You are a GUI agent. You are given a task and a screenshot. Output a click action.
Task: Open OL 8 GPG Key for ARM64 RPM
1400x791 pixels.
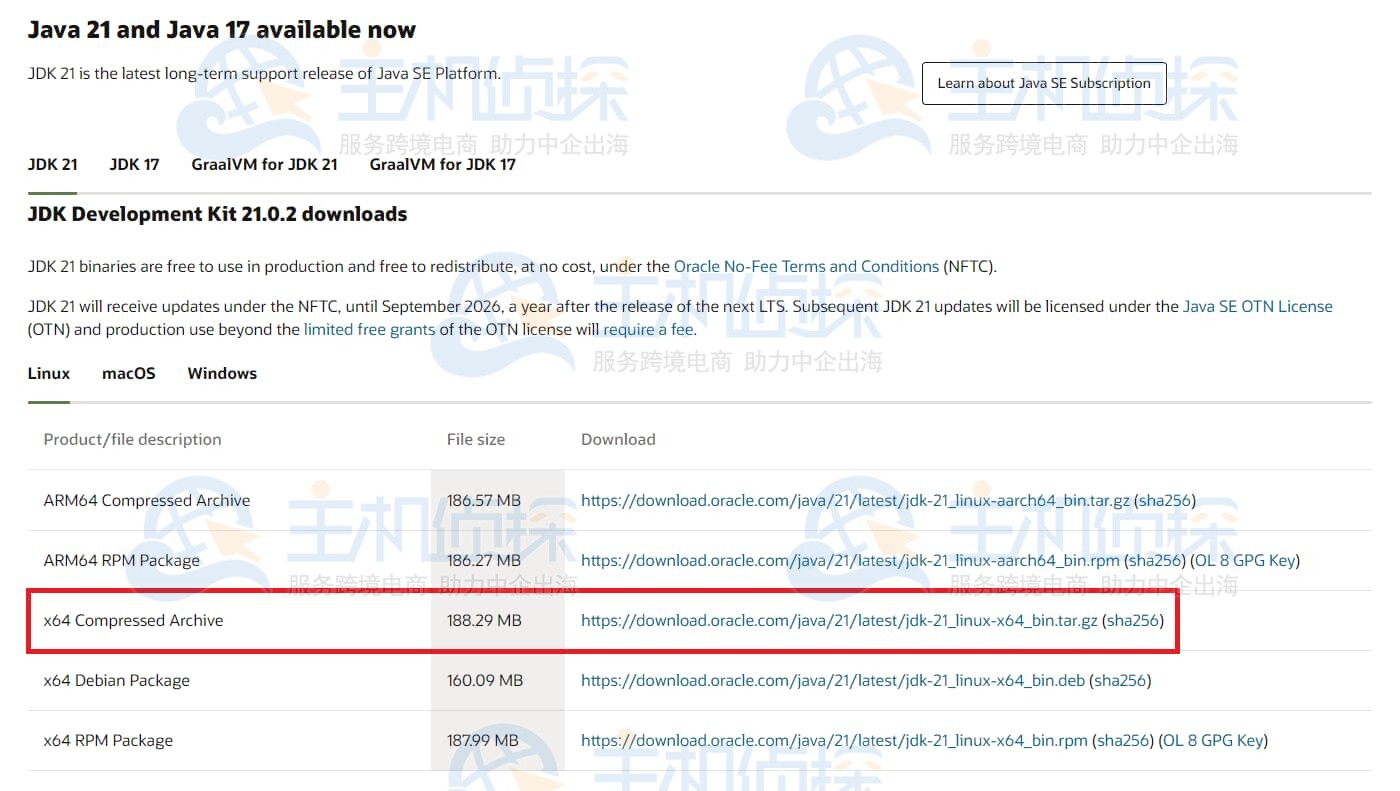click(x=1246, y=560)
